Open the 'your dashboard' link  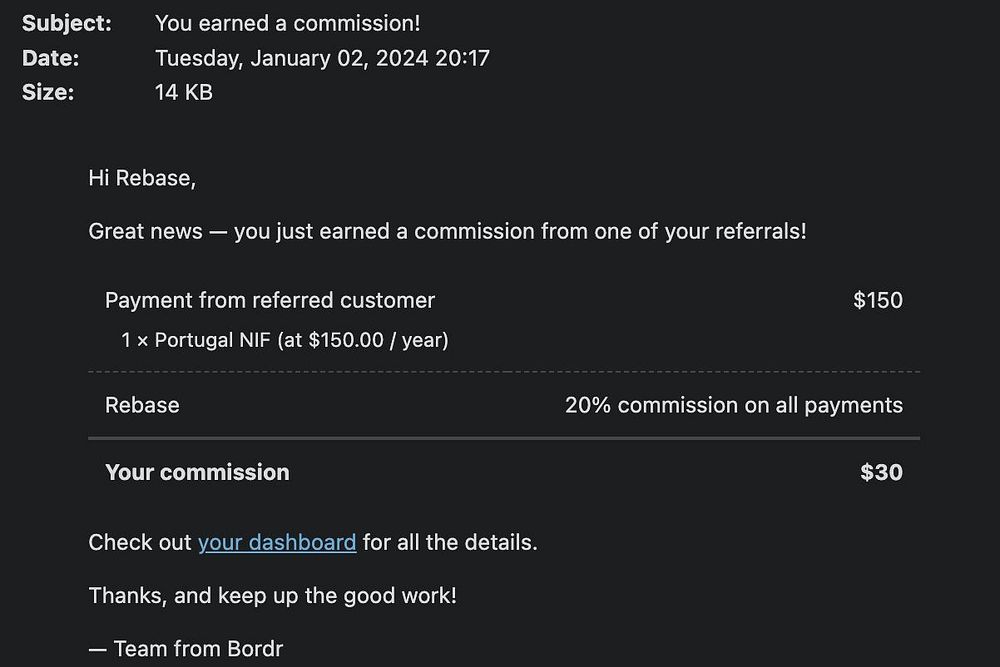point(276,542)
